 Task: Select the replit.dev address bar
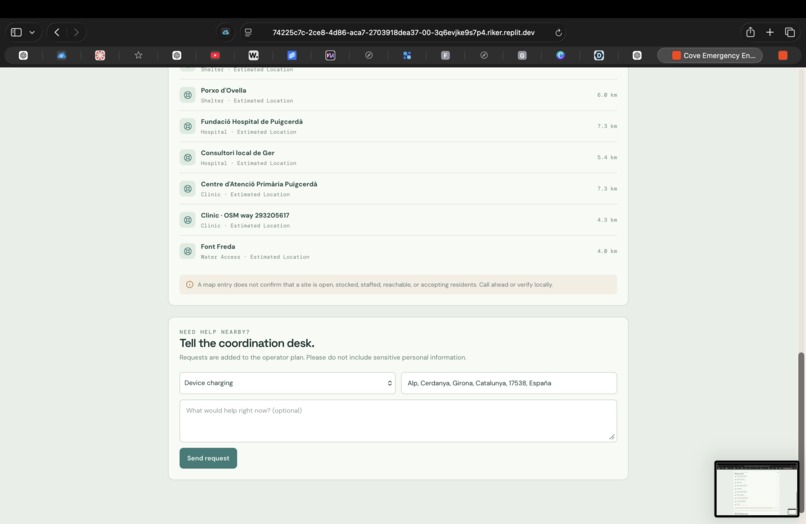[x=404, y=32]
